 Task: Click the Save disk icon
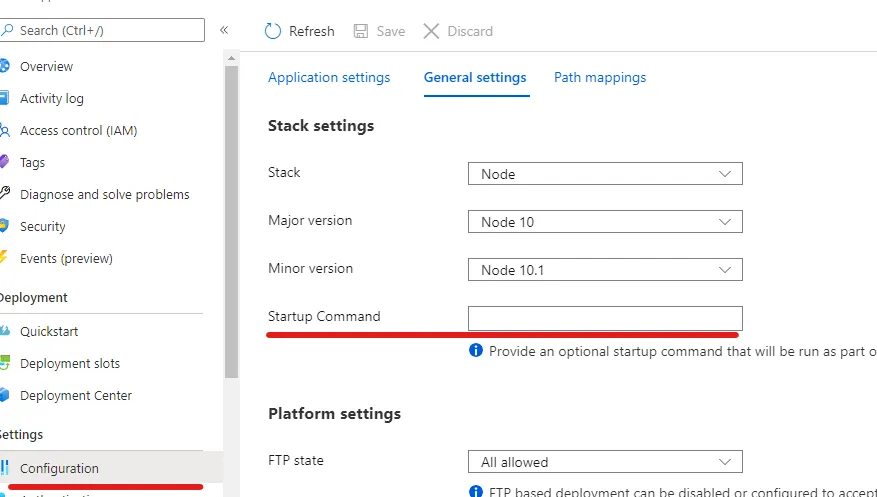[x=361, y=31]
